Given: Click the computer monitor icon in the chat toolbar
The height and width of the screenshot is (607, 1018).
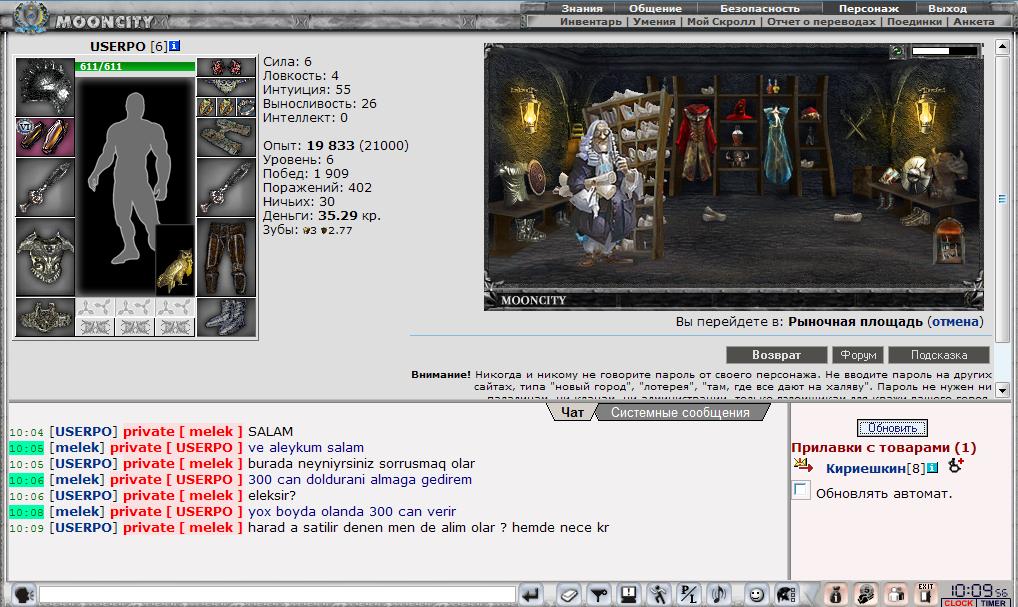Looking at the screenshot, I should pos(628,594).
